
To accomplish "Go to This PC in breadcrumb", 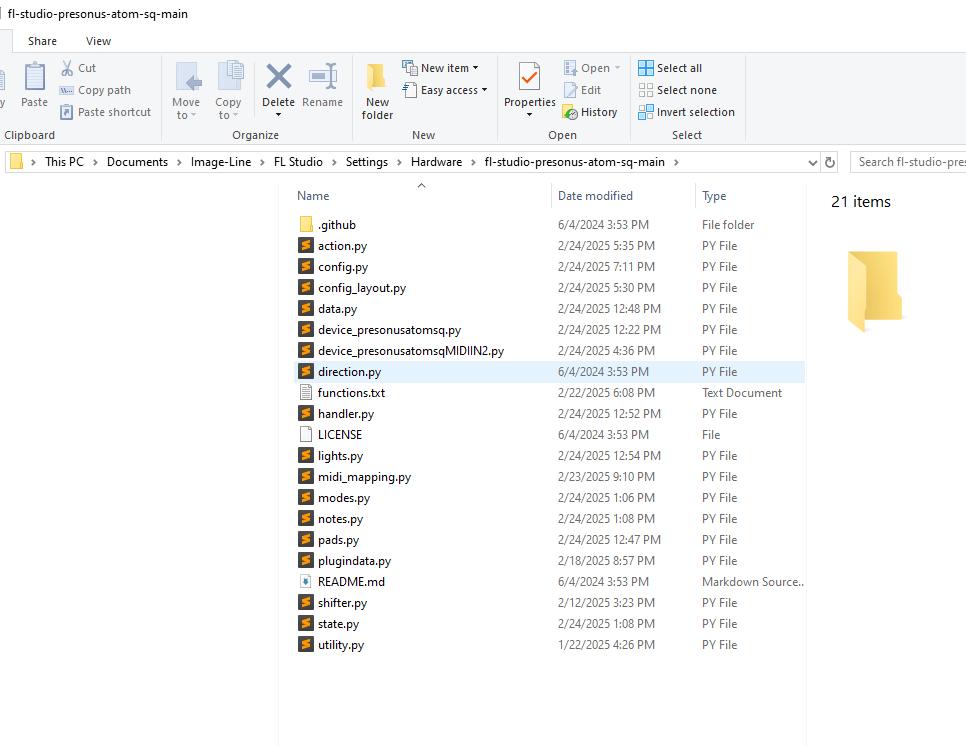I will click(64, 162).
